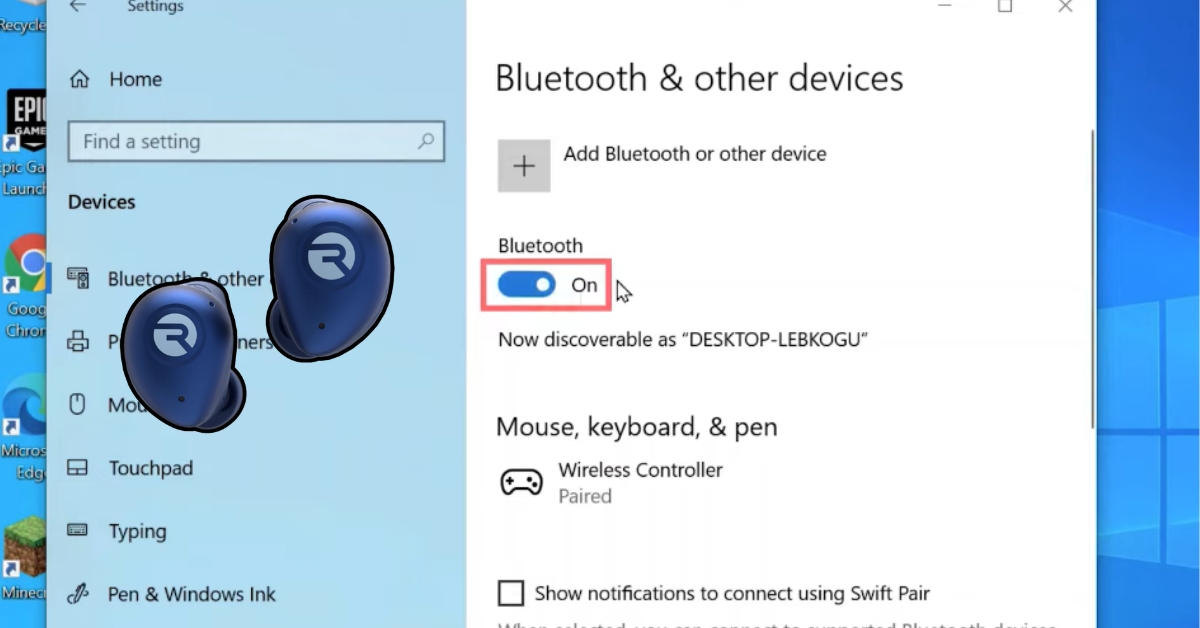Click the plus icon to add device
The image size is (1200, 628).
tap(524, 166)
